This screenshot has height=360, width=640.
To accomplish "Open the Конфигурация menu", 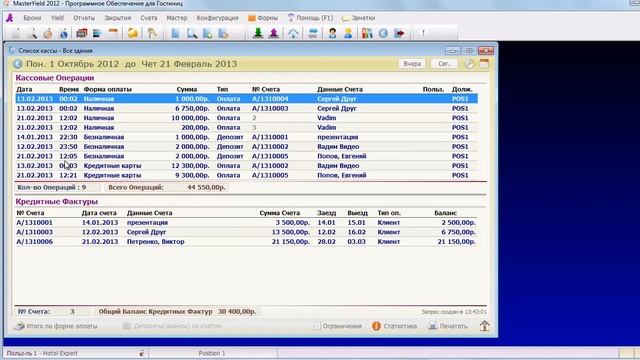I will [217, 18].
